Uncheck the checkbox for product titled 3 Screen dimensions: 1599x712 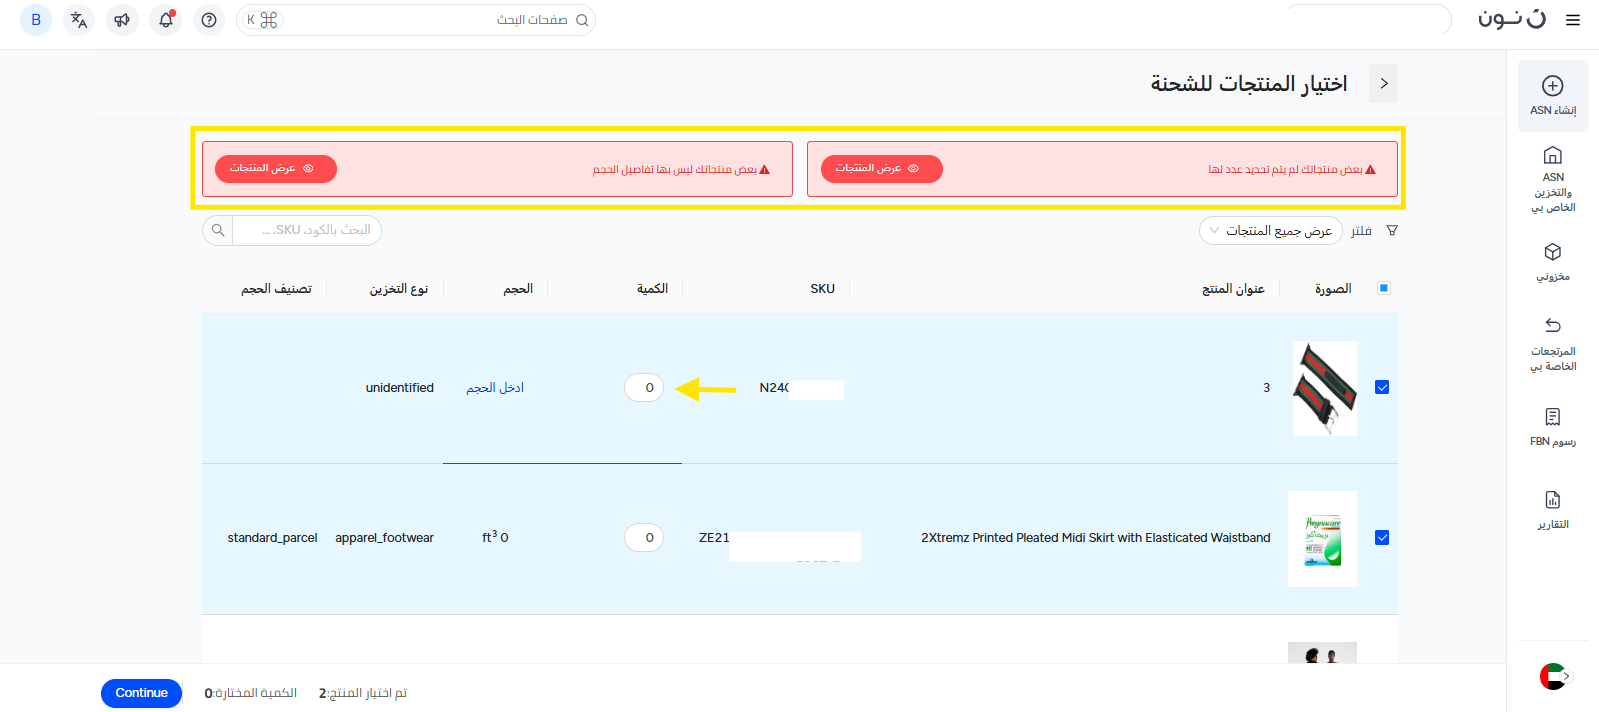tap(1382, 388)
